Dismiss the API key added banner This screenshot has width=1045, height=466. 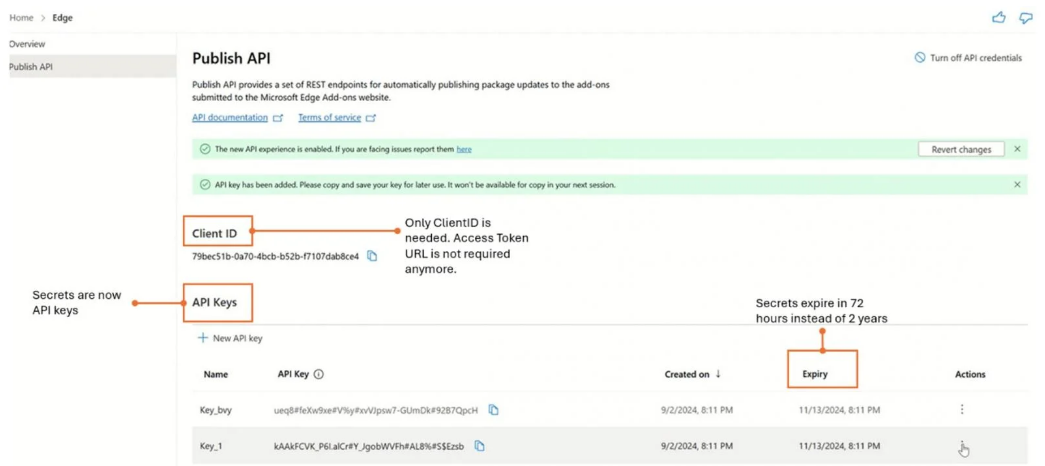[x=1017, y=185]
